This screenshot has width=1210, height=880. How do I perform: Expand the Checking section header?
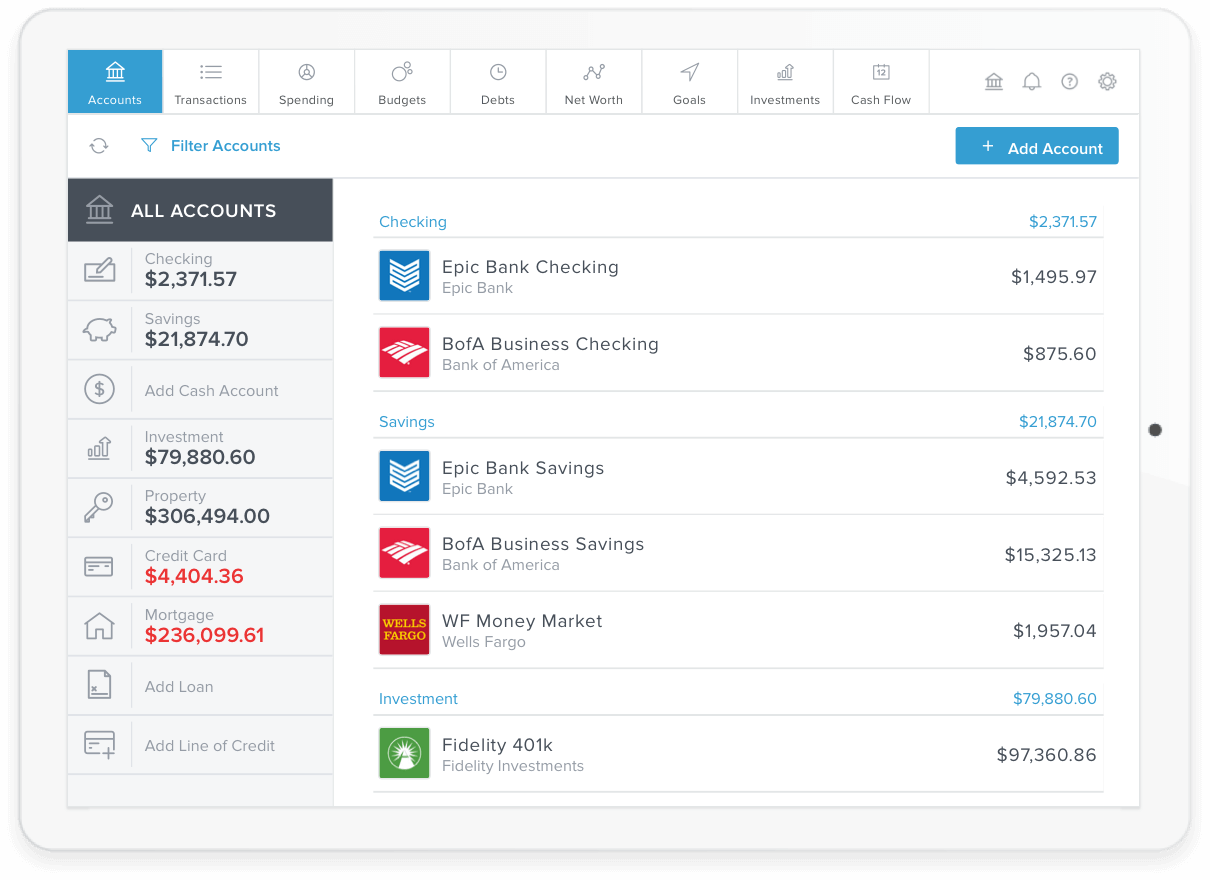[413, 221]
